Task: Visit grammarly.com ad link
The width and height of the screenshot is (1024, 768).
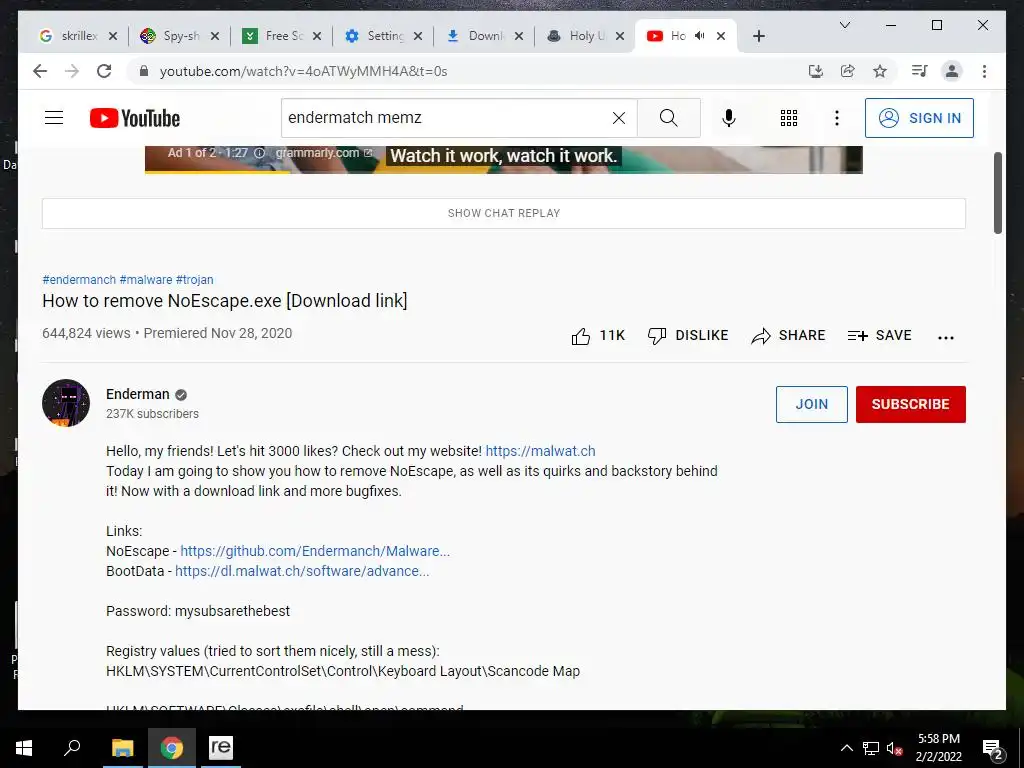Action: [x=323, y=153]
